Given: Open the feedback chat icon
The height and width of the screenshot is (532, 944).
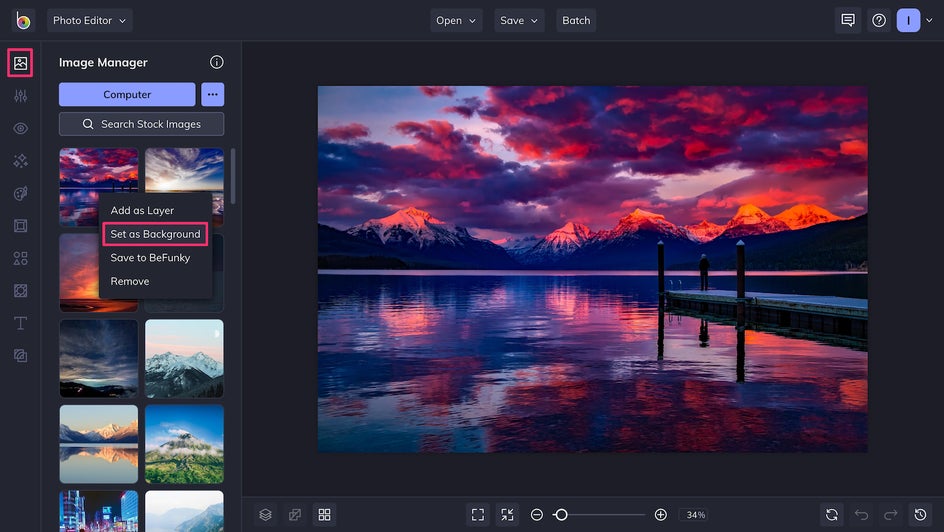Looking at the screenshot, I should pyautogui.click(x=848, y=20).
